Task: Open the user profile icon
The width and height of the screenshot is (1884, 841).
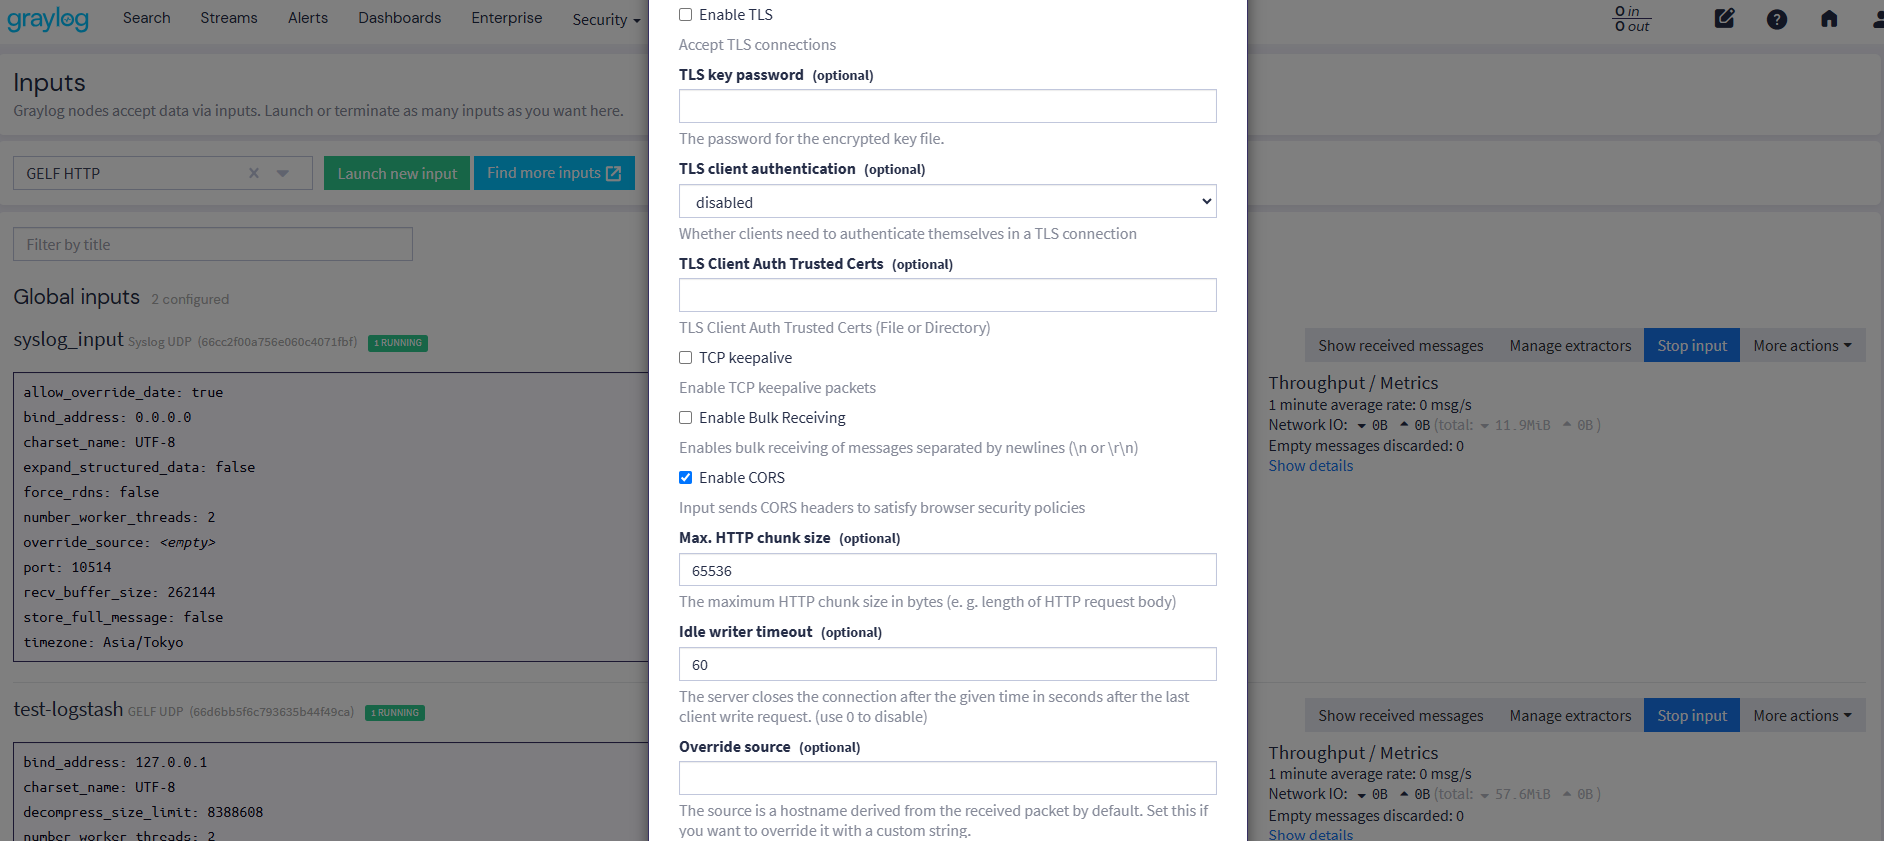Action: 1877,18
